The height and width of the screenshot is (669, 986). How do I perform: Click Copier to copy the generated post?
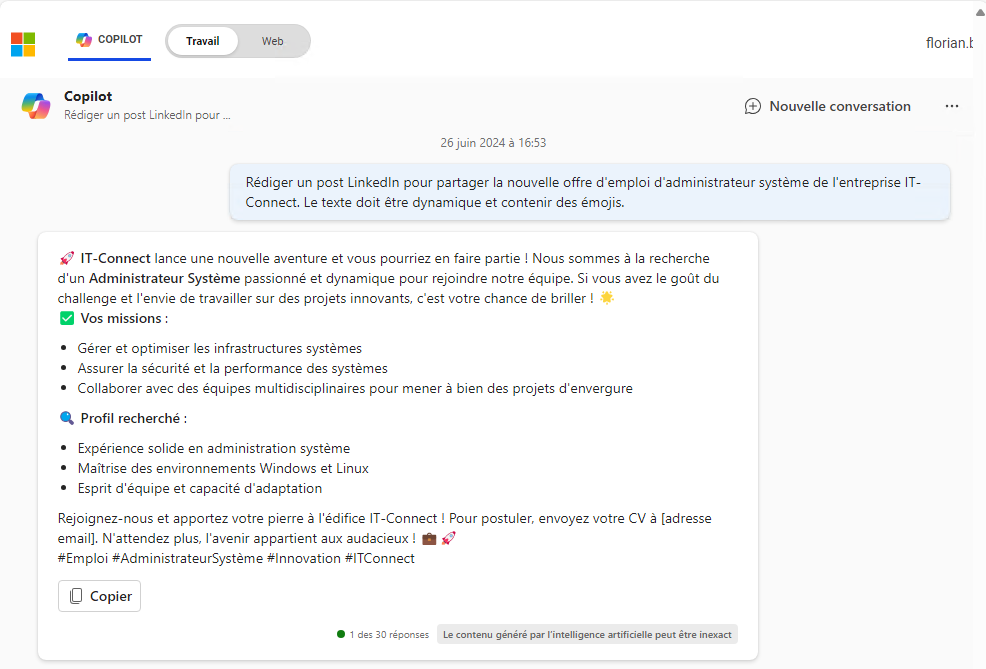coord(99,595)
